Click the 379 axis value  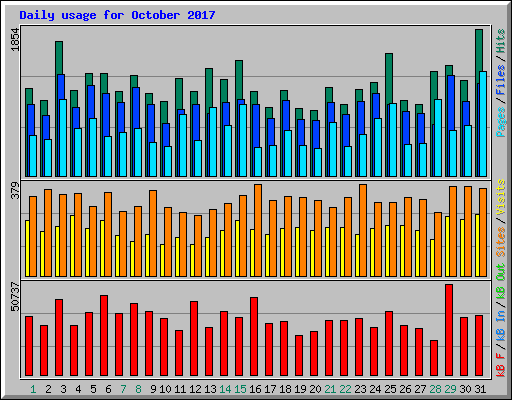(x=15, y=190)
